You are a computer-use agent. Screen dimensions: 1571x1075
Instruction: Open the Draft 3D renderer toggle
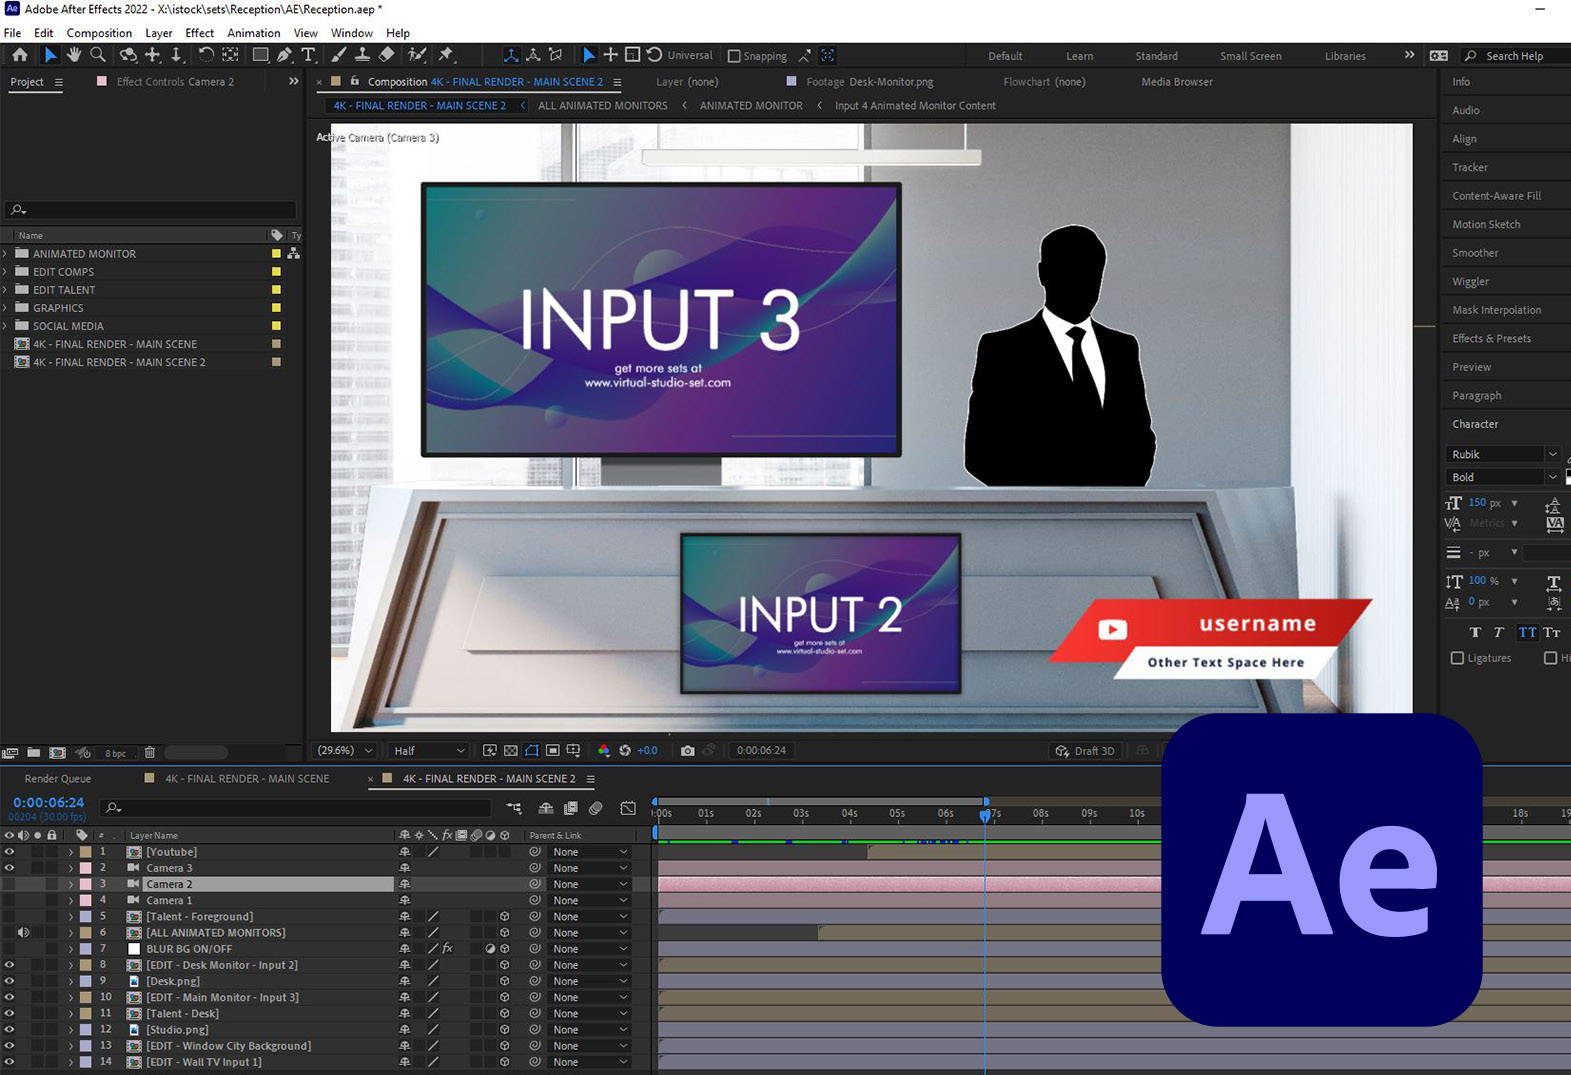click(x=1085, y=751)
